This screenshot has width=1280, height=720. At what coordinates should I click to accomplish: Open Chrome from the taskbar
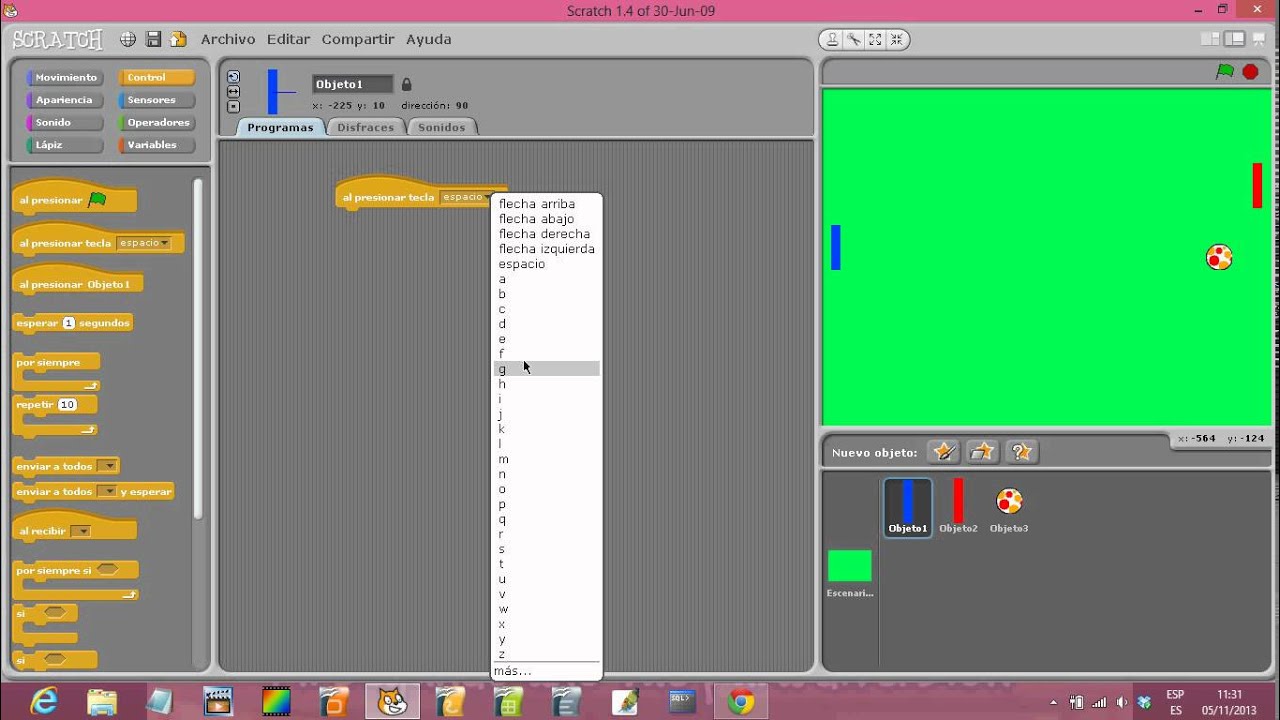coord(741,701)
